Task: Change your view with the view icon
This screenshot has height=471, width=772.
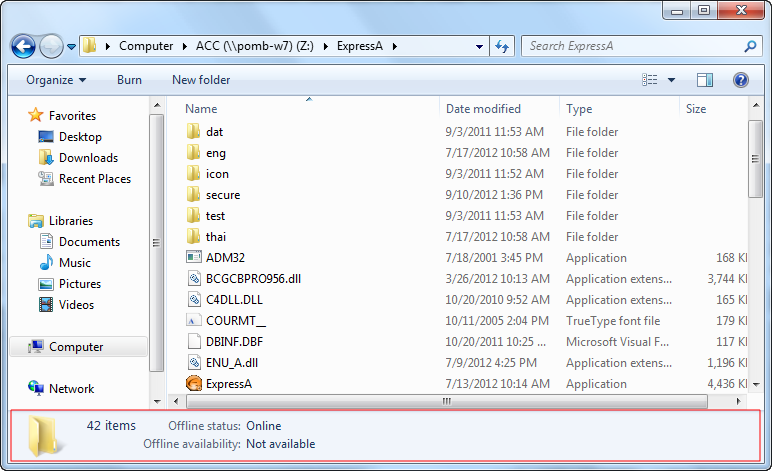Action: [649, 80]
